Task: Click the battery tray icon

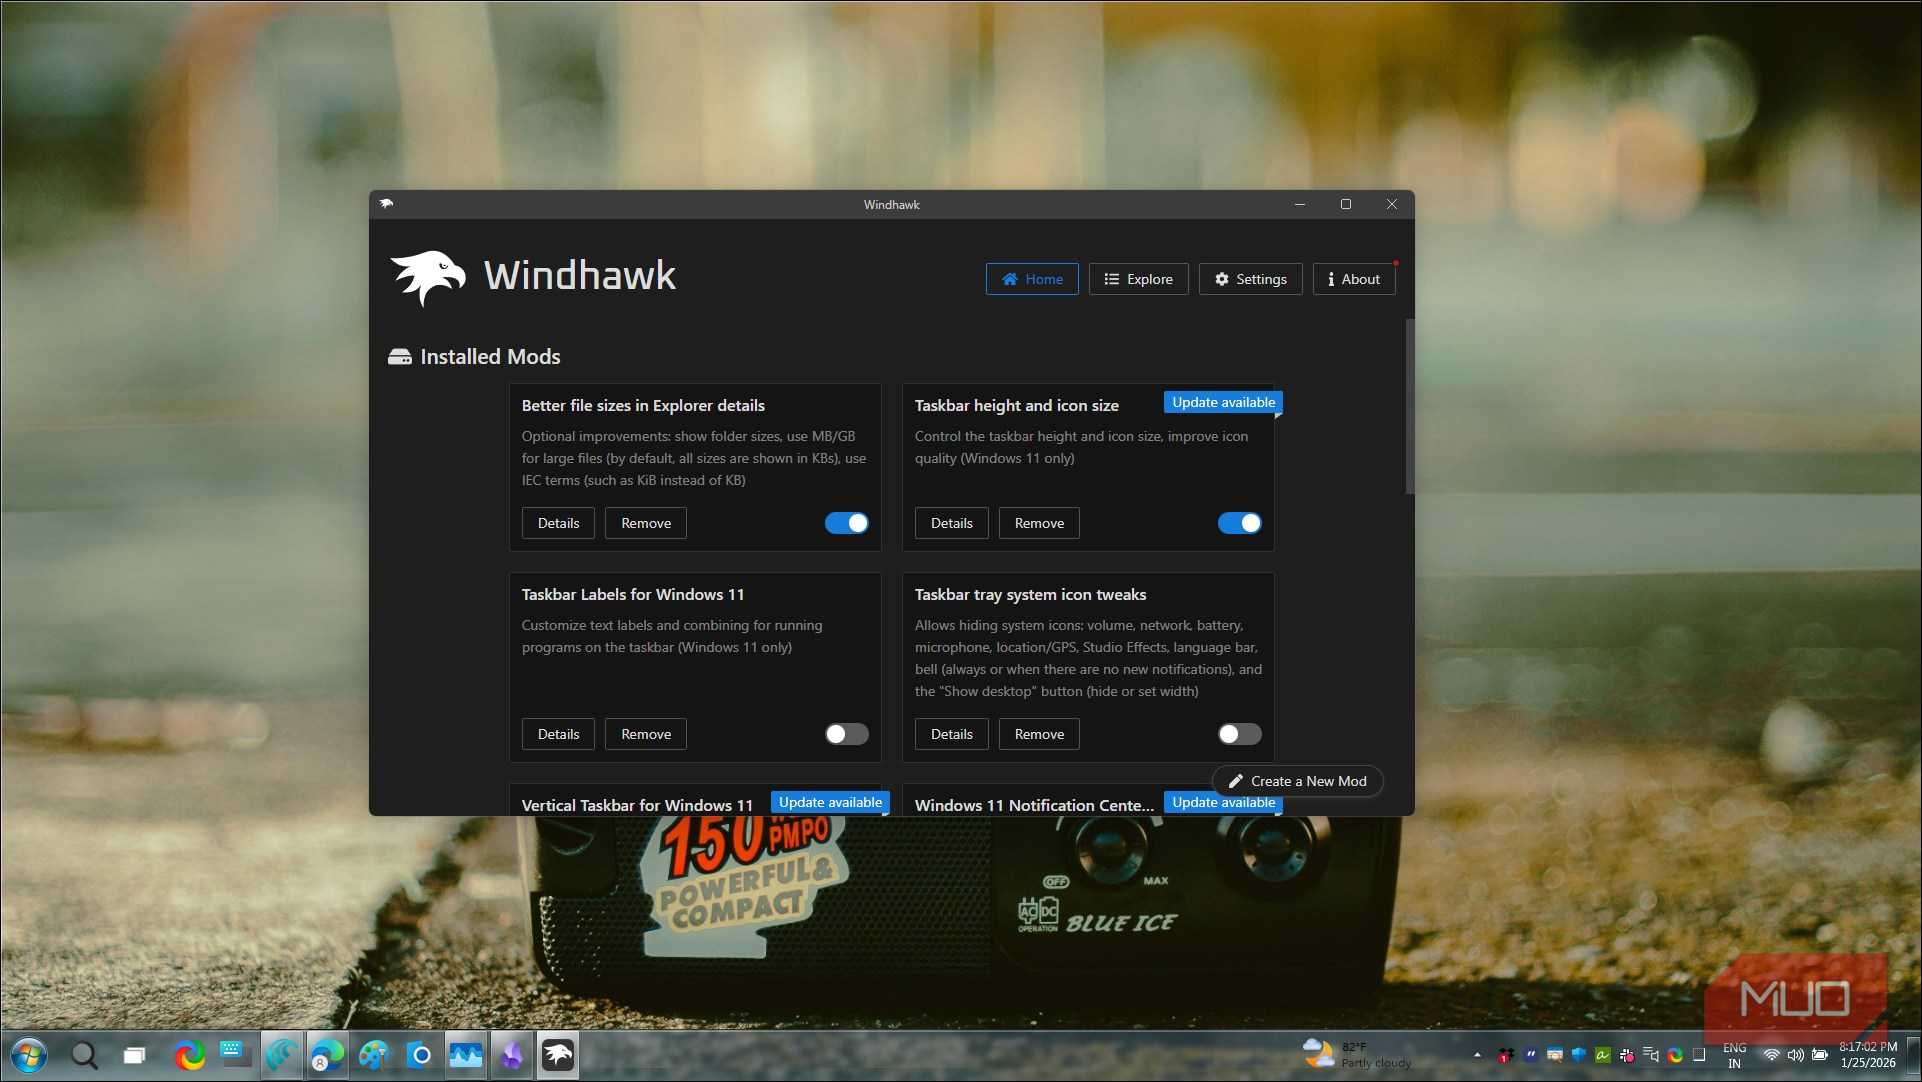Action: pos(1820,1055)
